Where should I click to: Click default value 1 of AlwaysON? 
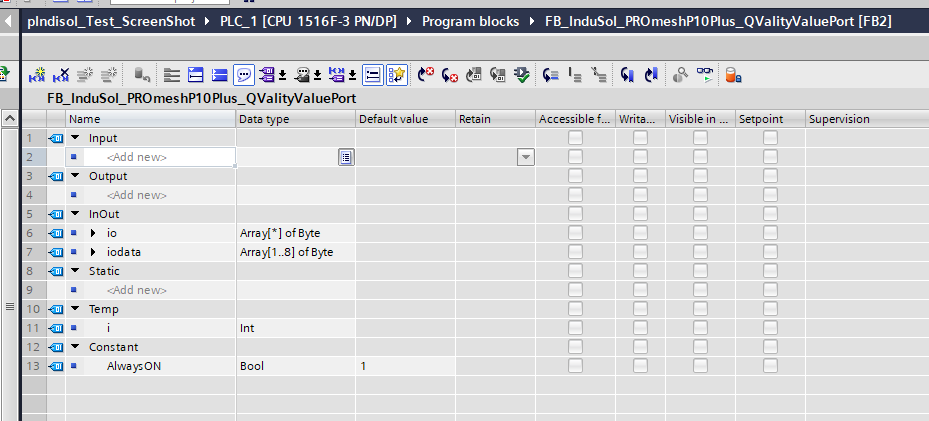(405, 366)
